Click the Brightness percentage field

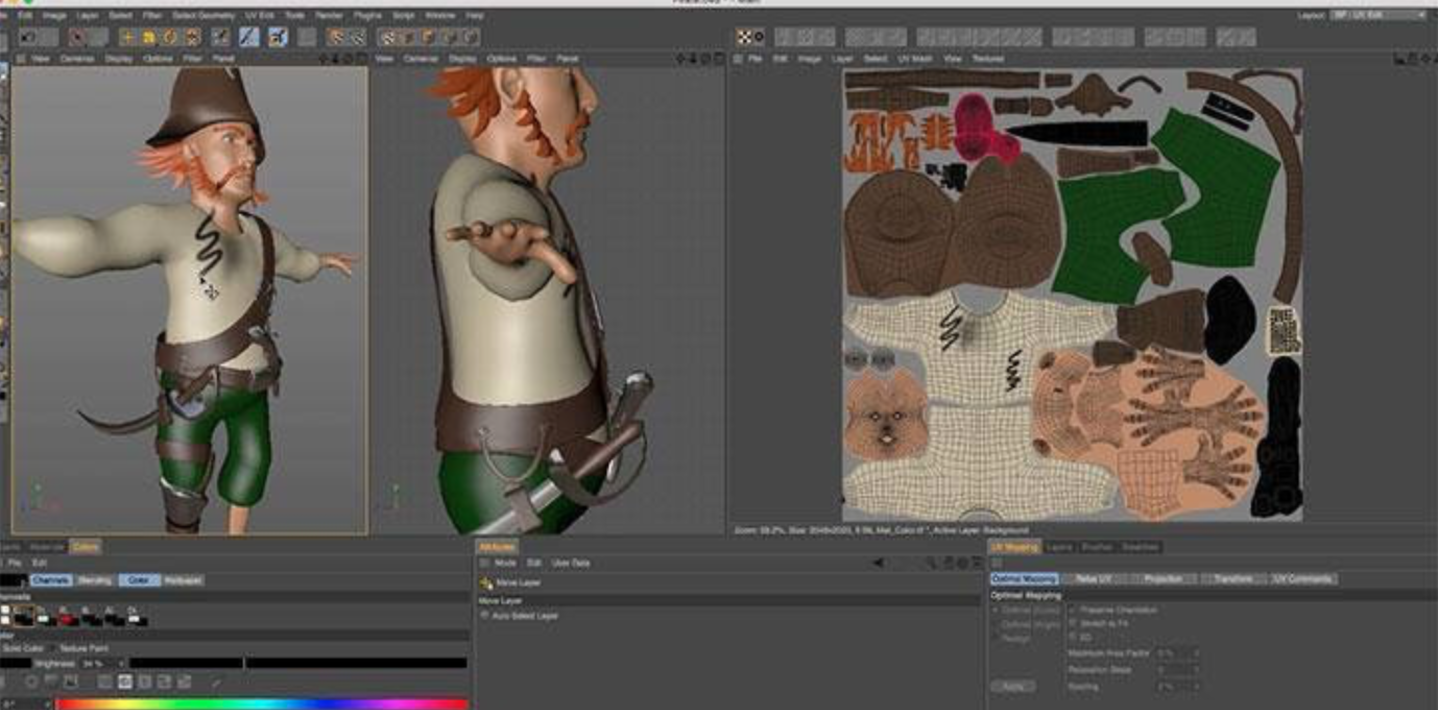tap(100, 663)
